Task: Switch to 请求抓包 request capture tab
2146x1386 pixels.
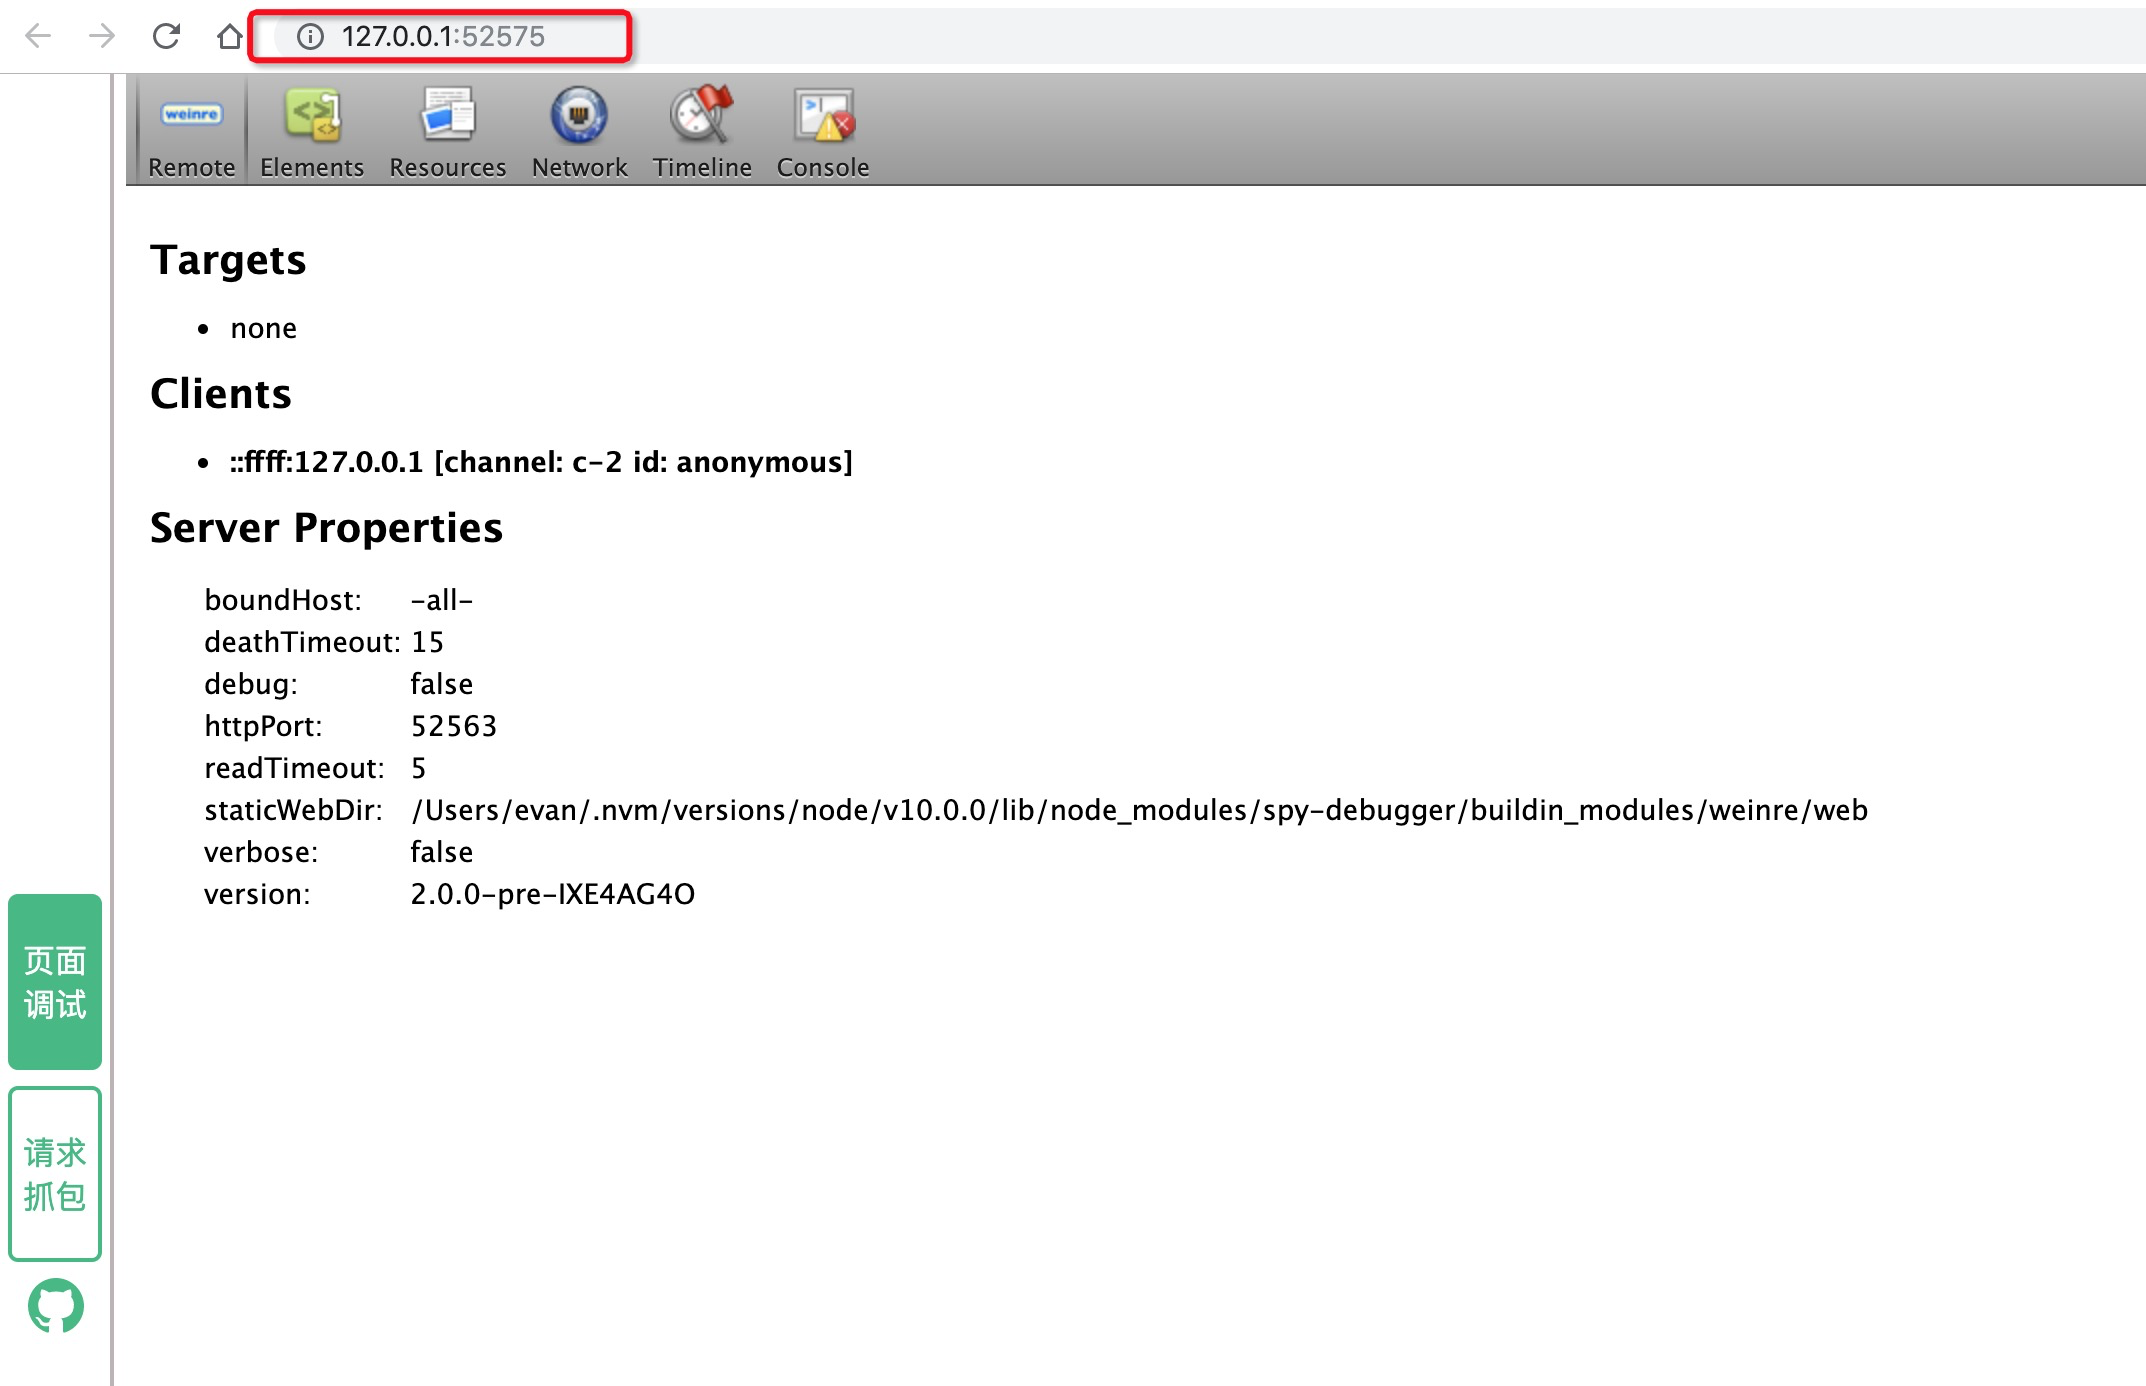Action: click(55, 1174)
